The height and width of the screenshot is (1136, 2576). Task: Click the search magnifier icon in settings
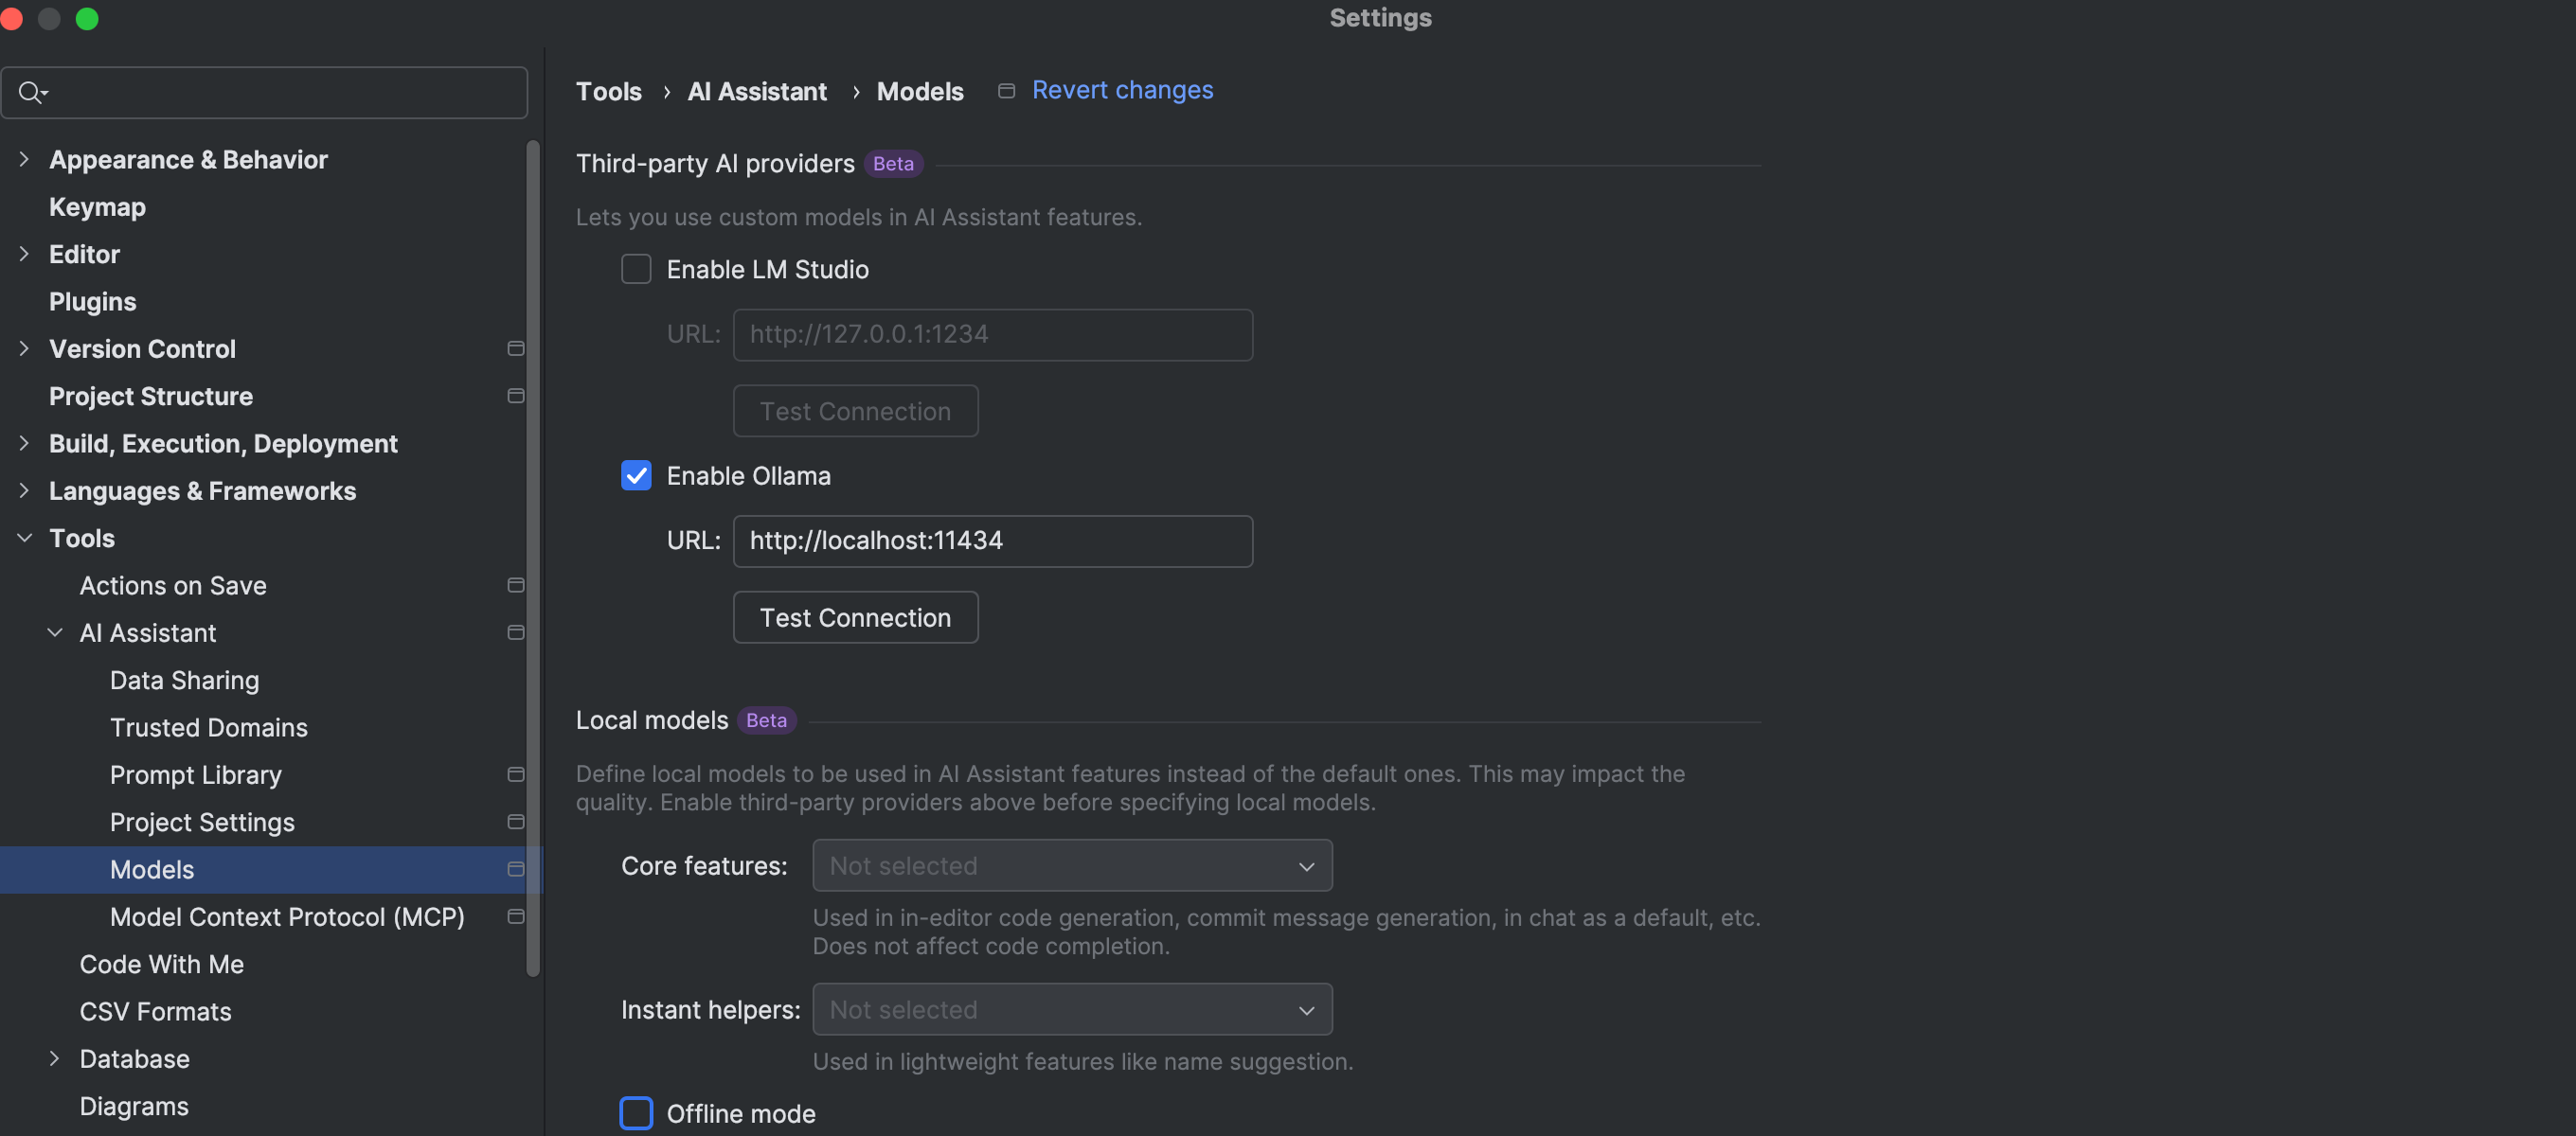tap(30, 93)
